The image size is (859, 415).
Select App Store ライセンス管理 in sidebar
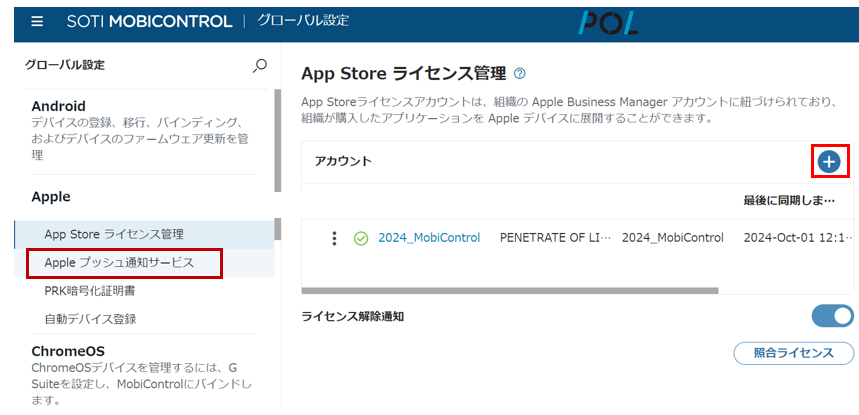pos(144,234)
